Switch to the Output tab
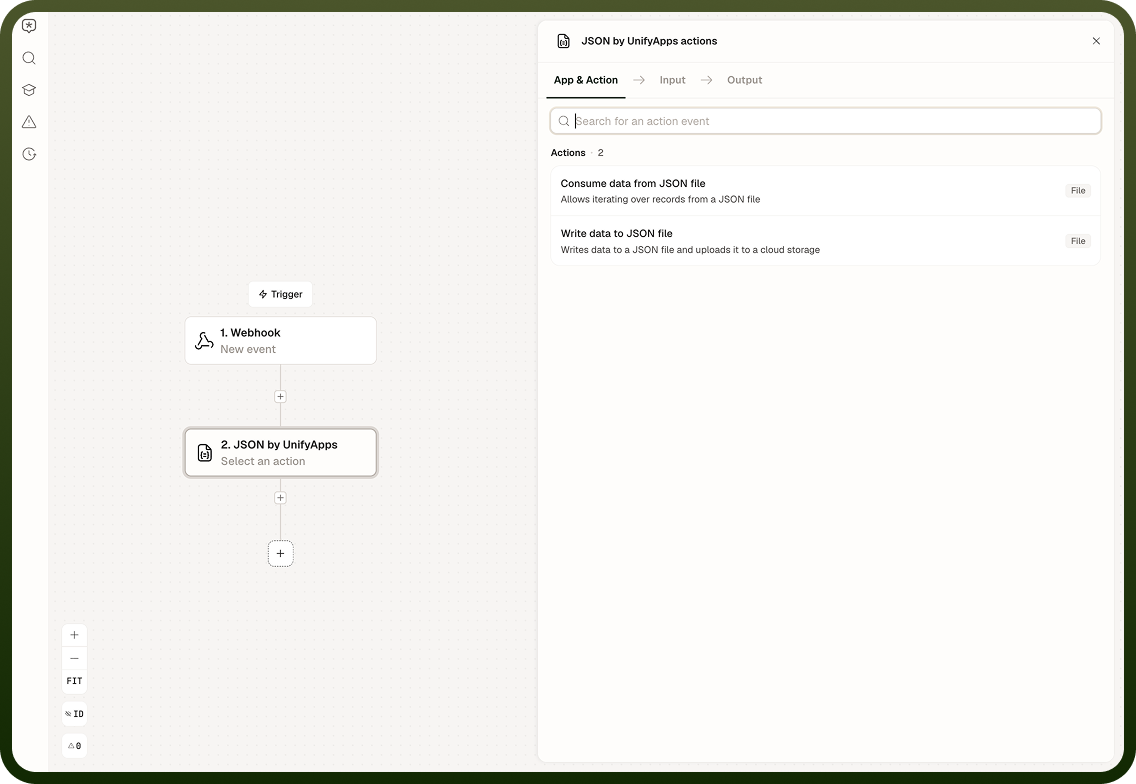 (744, 80)
